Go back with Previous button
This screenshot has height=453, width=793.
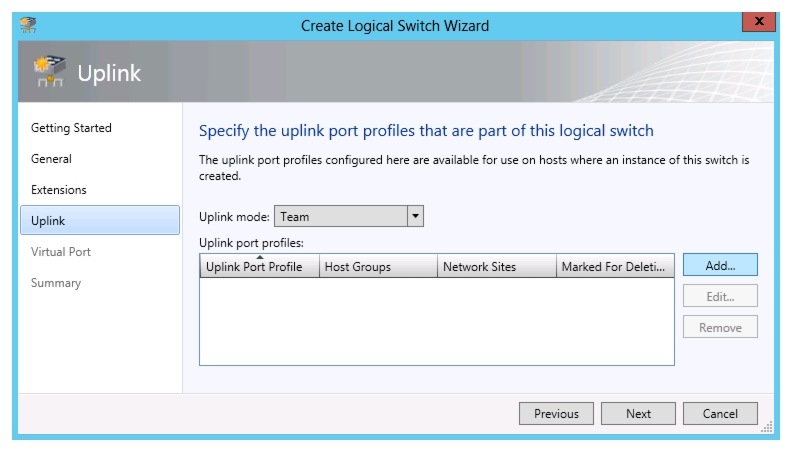[556, 414]
